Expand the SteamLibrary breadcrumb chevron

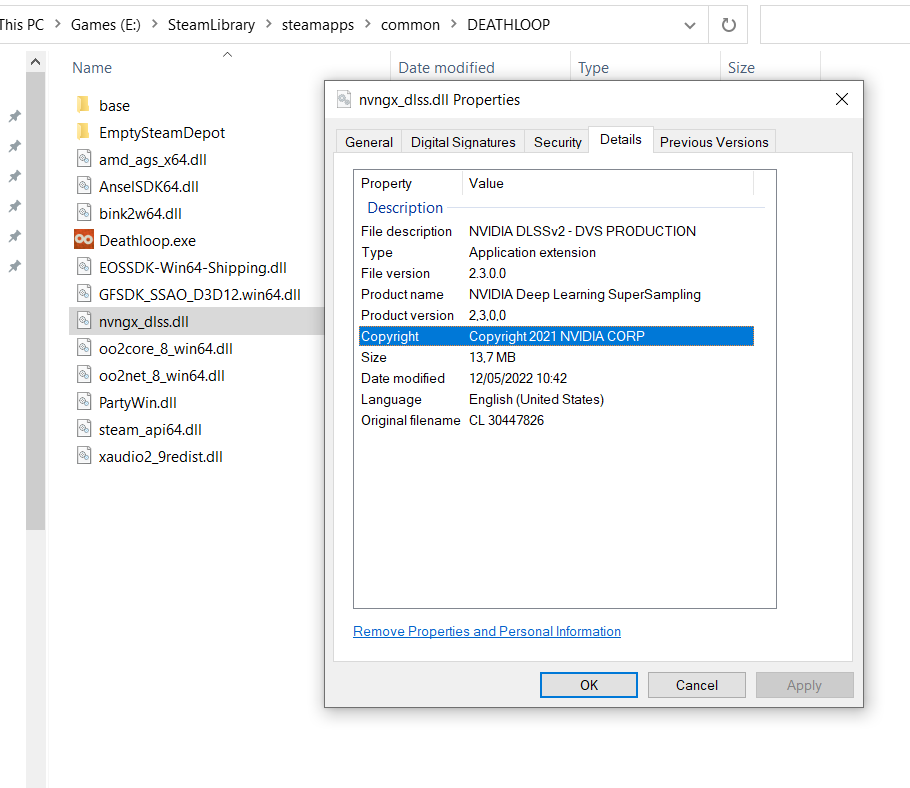click(269, 24)
